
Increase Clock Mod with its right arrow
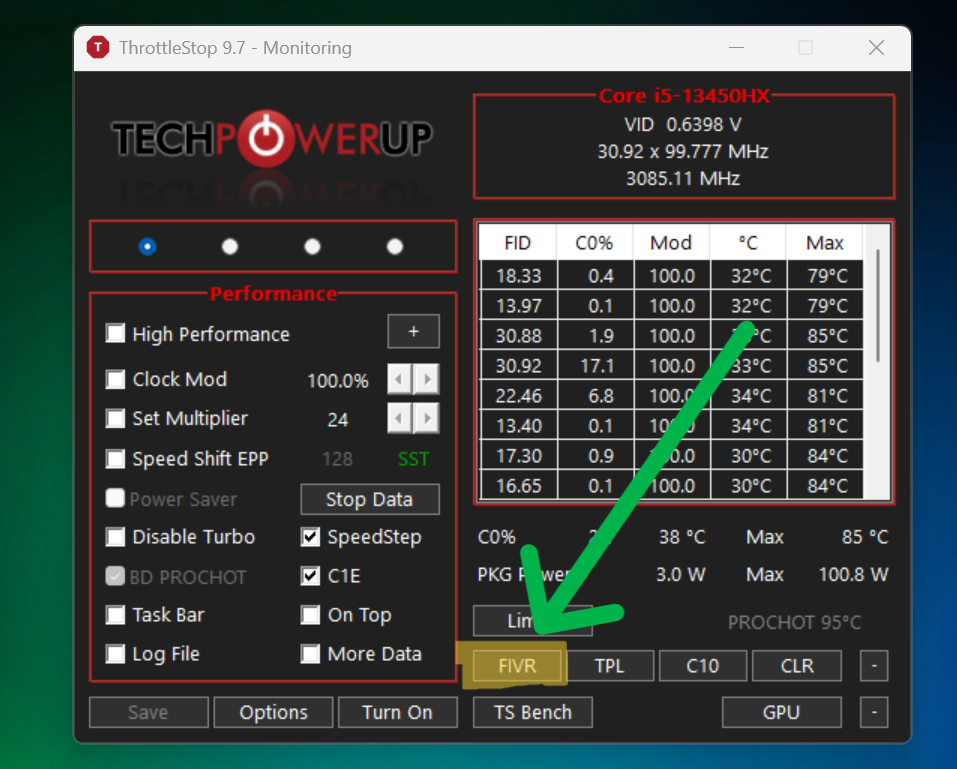[x=427, y=380]
